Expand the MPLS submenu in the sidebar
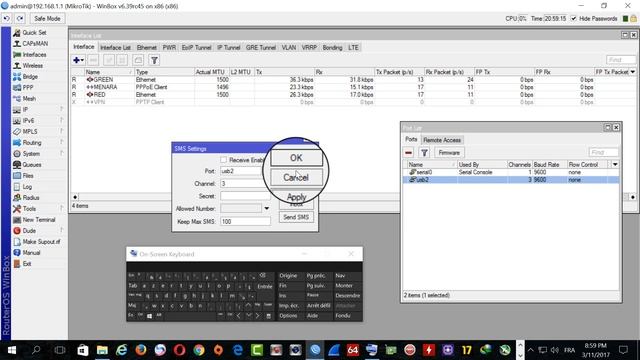This screenshot has width=640, height=360. tap(62, 131)
